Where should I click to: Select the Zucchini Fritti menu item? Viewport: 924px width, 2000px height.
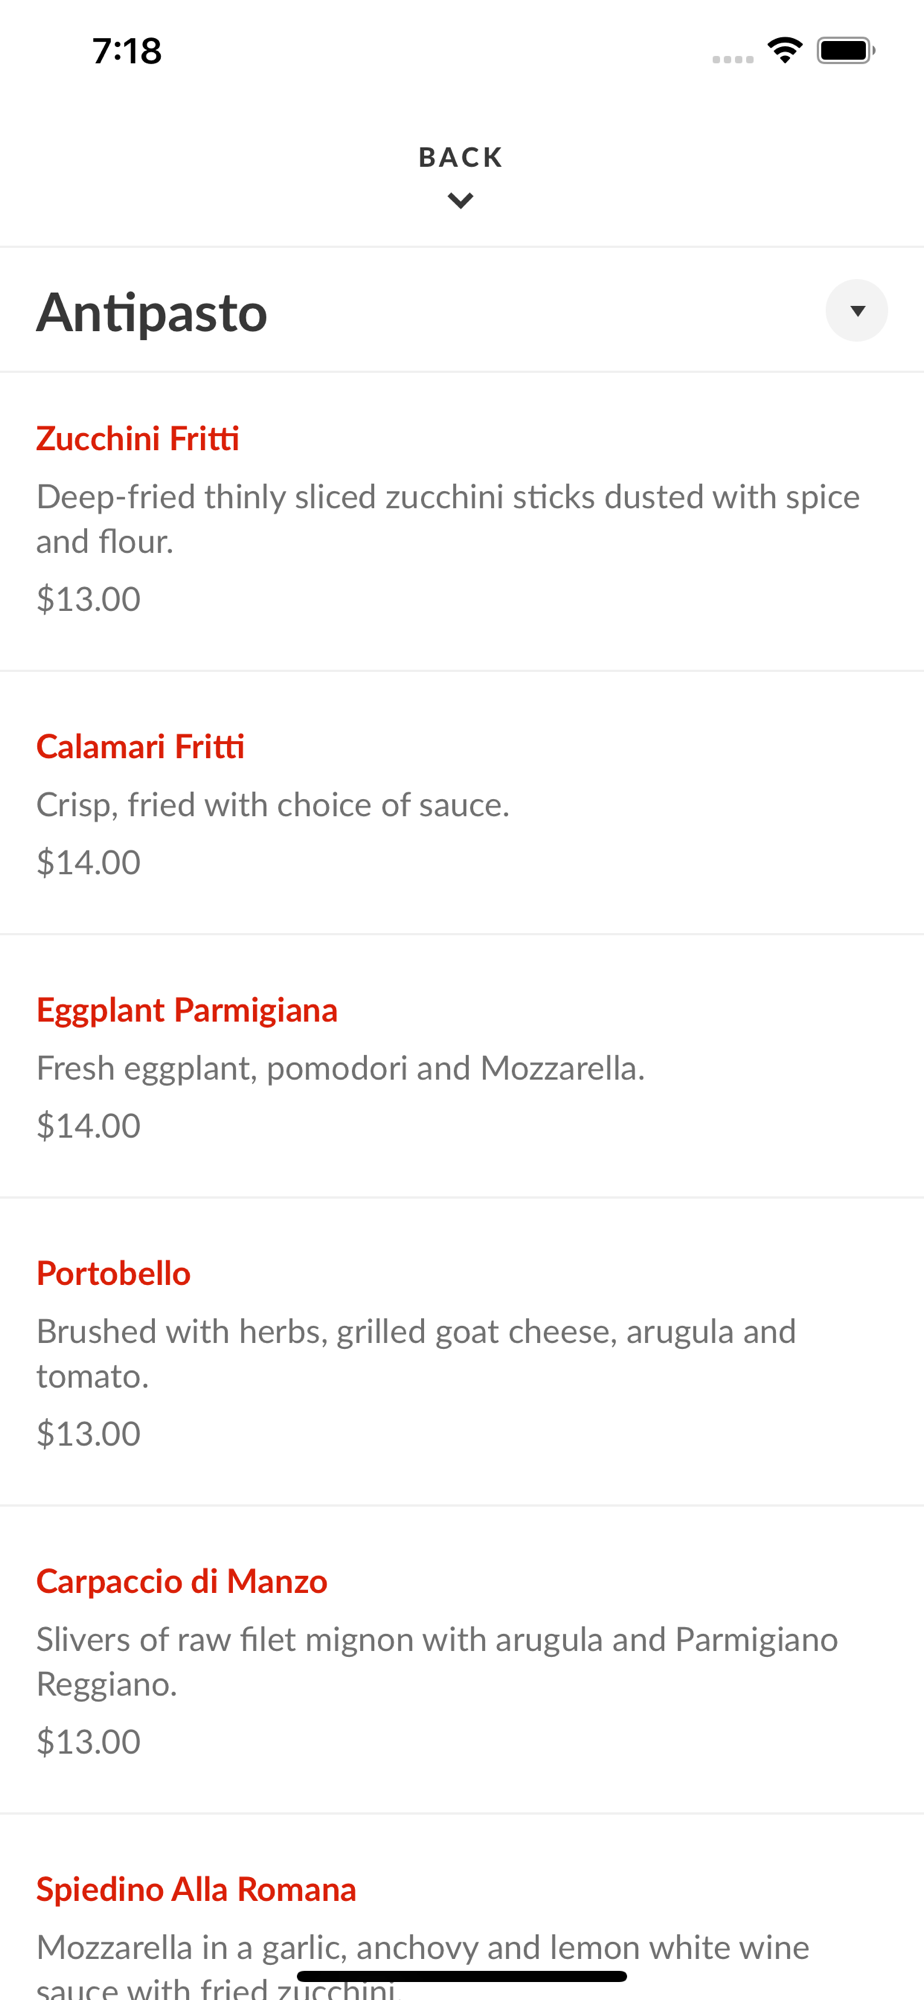click(x=138, y=439)
